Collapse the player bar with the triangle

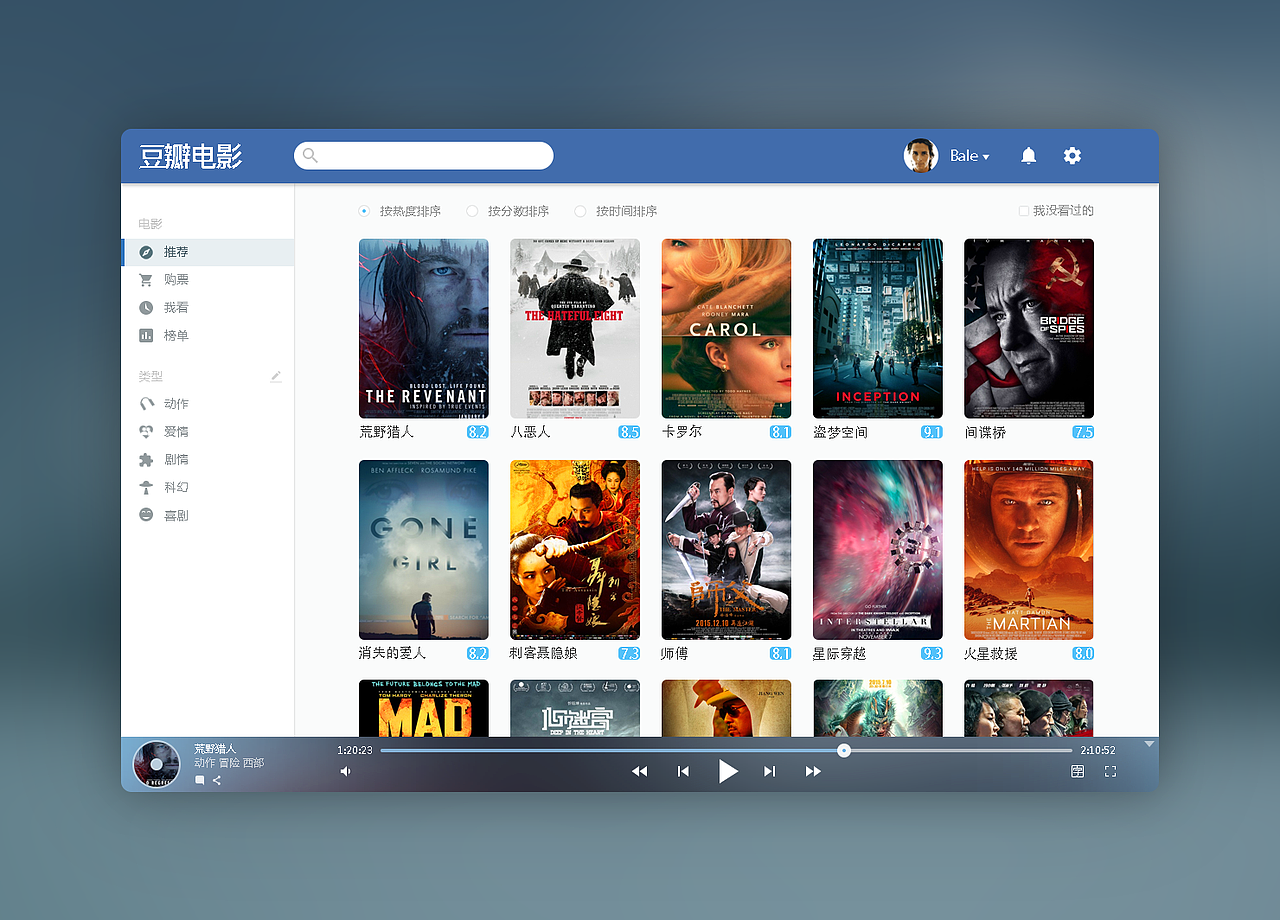click(1149, 744)
